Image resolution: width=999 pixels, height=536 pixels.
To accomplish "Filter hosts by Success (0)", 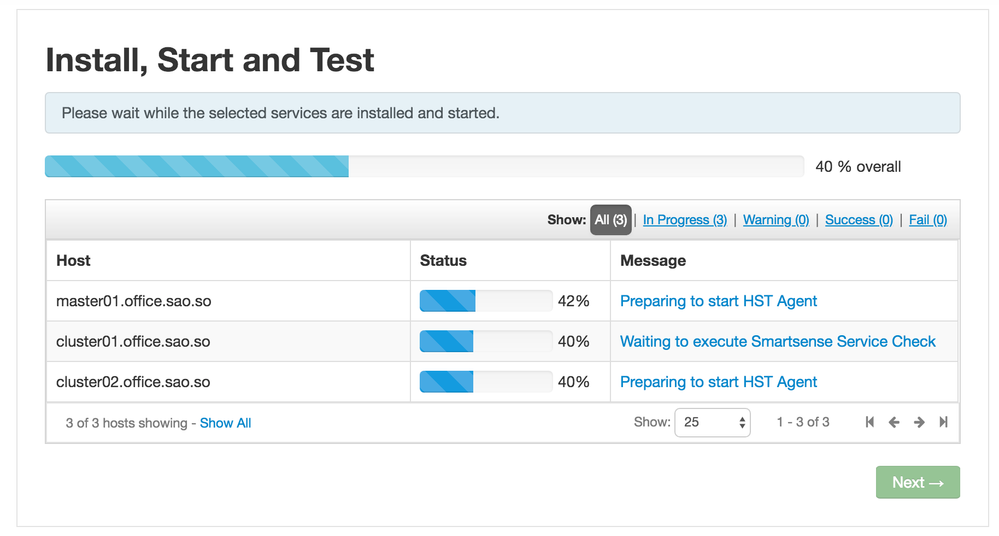I will pos(858,220).
